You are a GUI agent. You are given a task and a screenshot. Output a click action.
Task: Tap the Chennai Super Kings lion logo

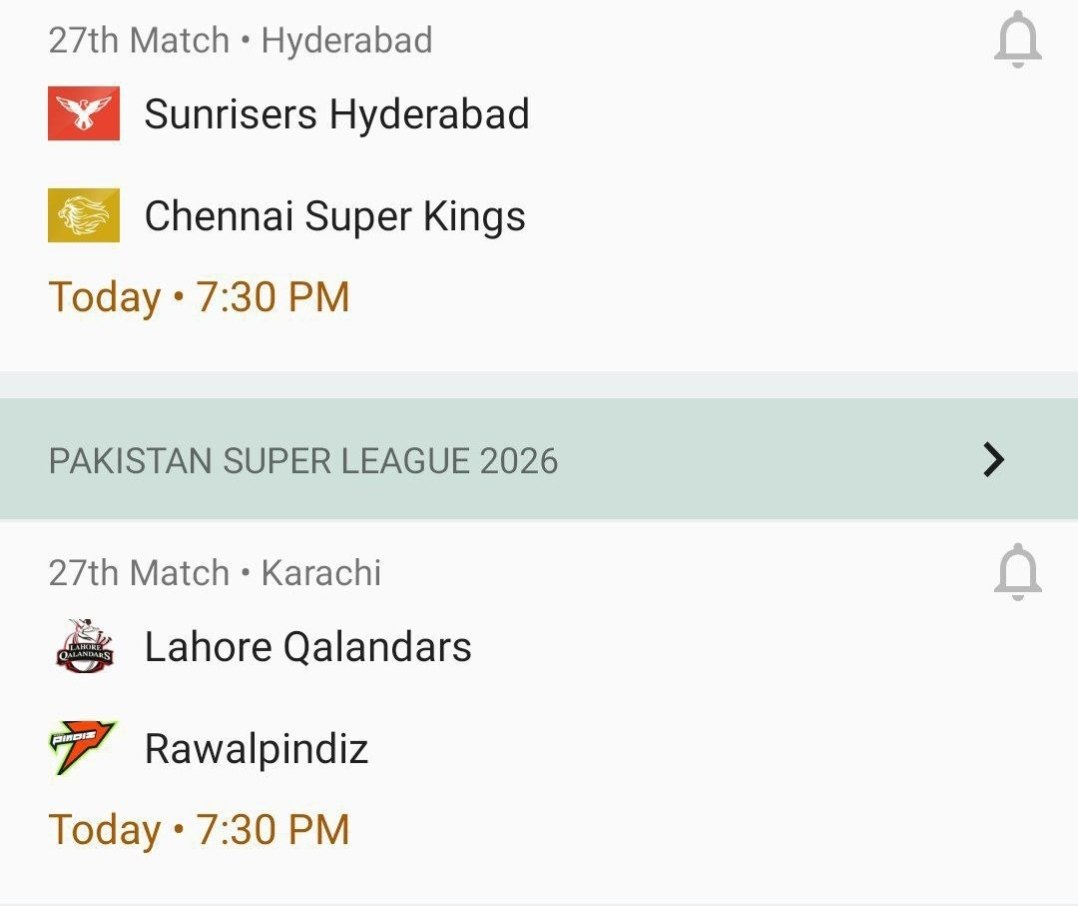(84, 216)
